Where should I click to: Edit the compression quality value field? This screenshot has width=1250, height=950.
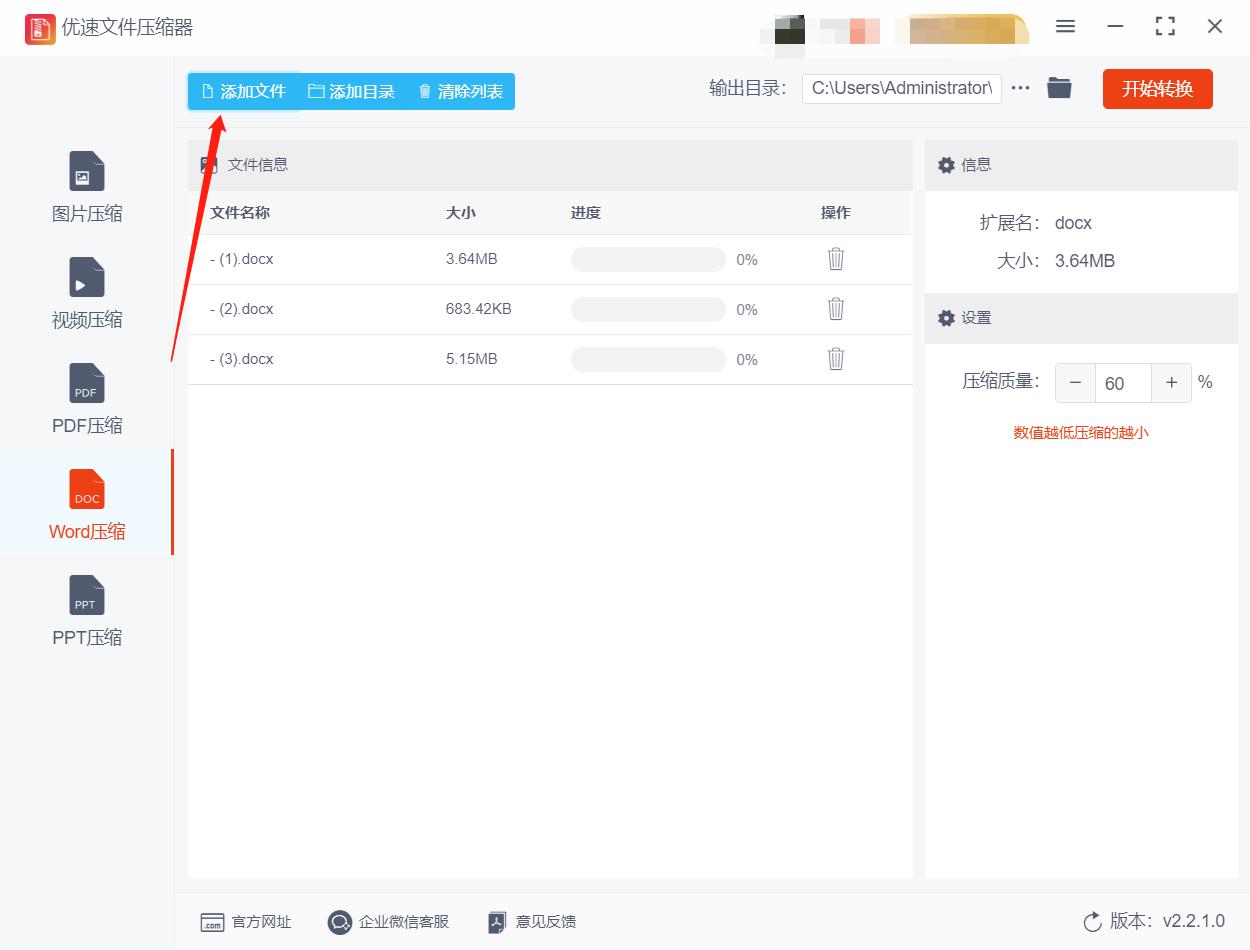[1123, 382]
